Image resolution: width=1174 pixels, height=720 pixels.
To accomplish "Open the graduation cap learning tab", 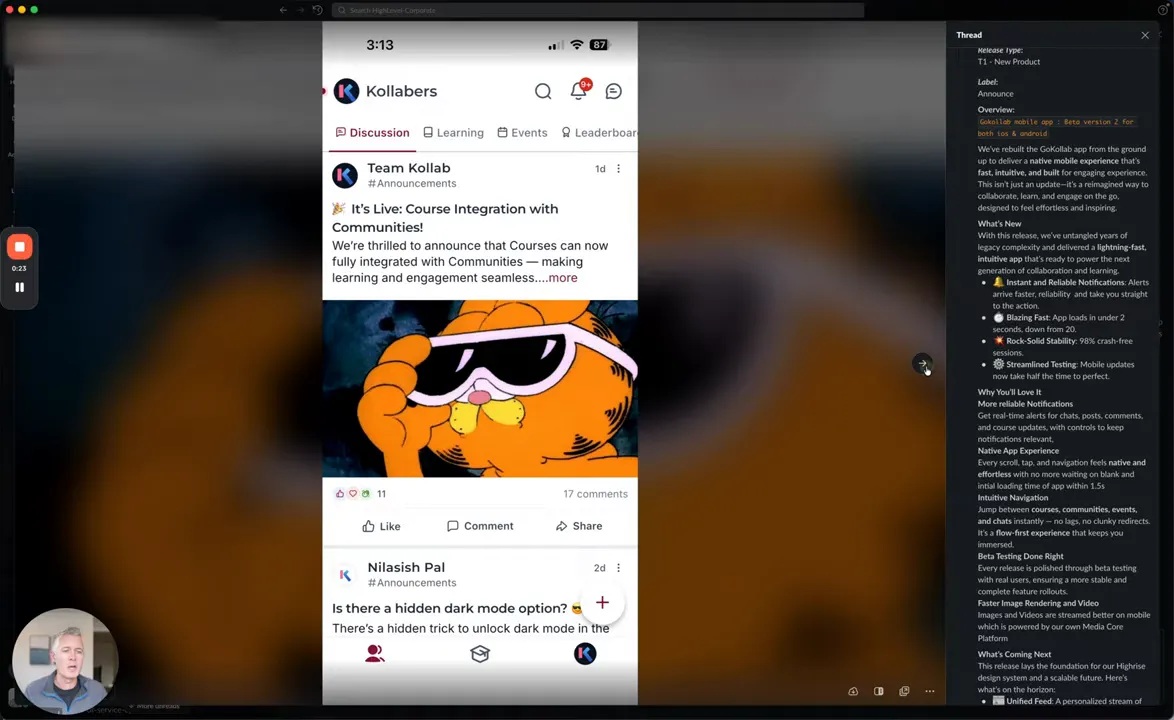I will click(480, 653).
